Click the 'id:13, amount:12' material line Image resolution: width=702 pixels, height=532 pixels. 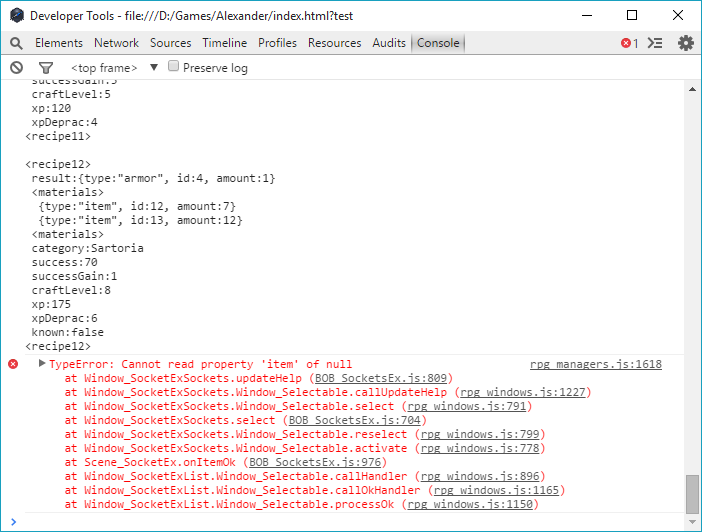tap(140, 220)
